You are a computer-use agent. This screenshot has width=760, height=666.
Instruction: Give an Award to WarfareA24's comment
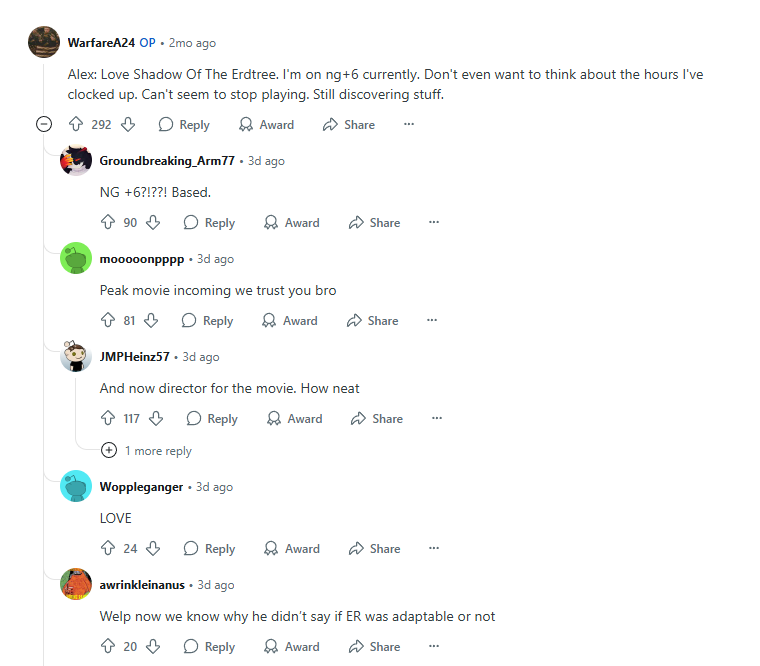click(x=266, y=125)
